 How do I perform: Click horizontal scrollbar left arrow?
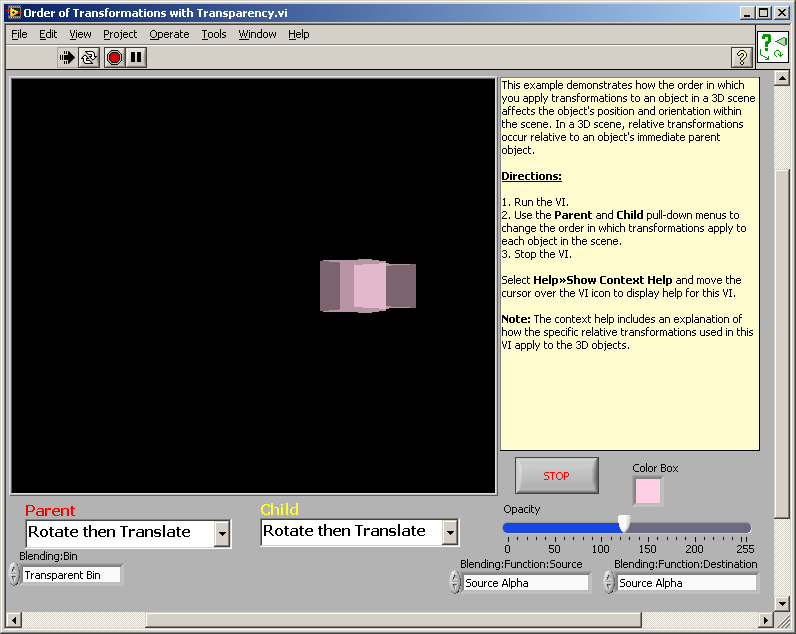[x=14, y=620]
